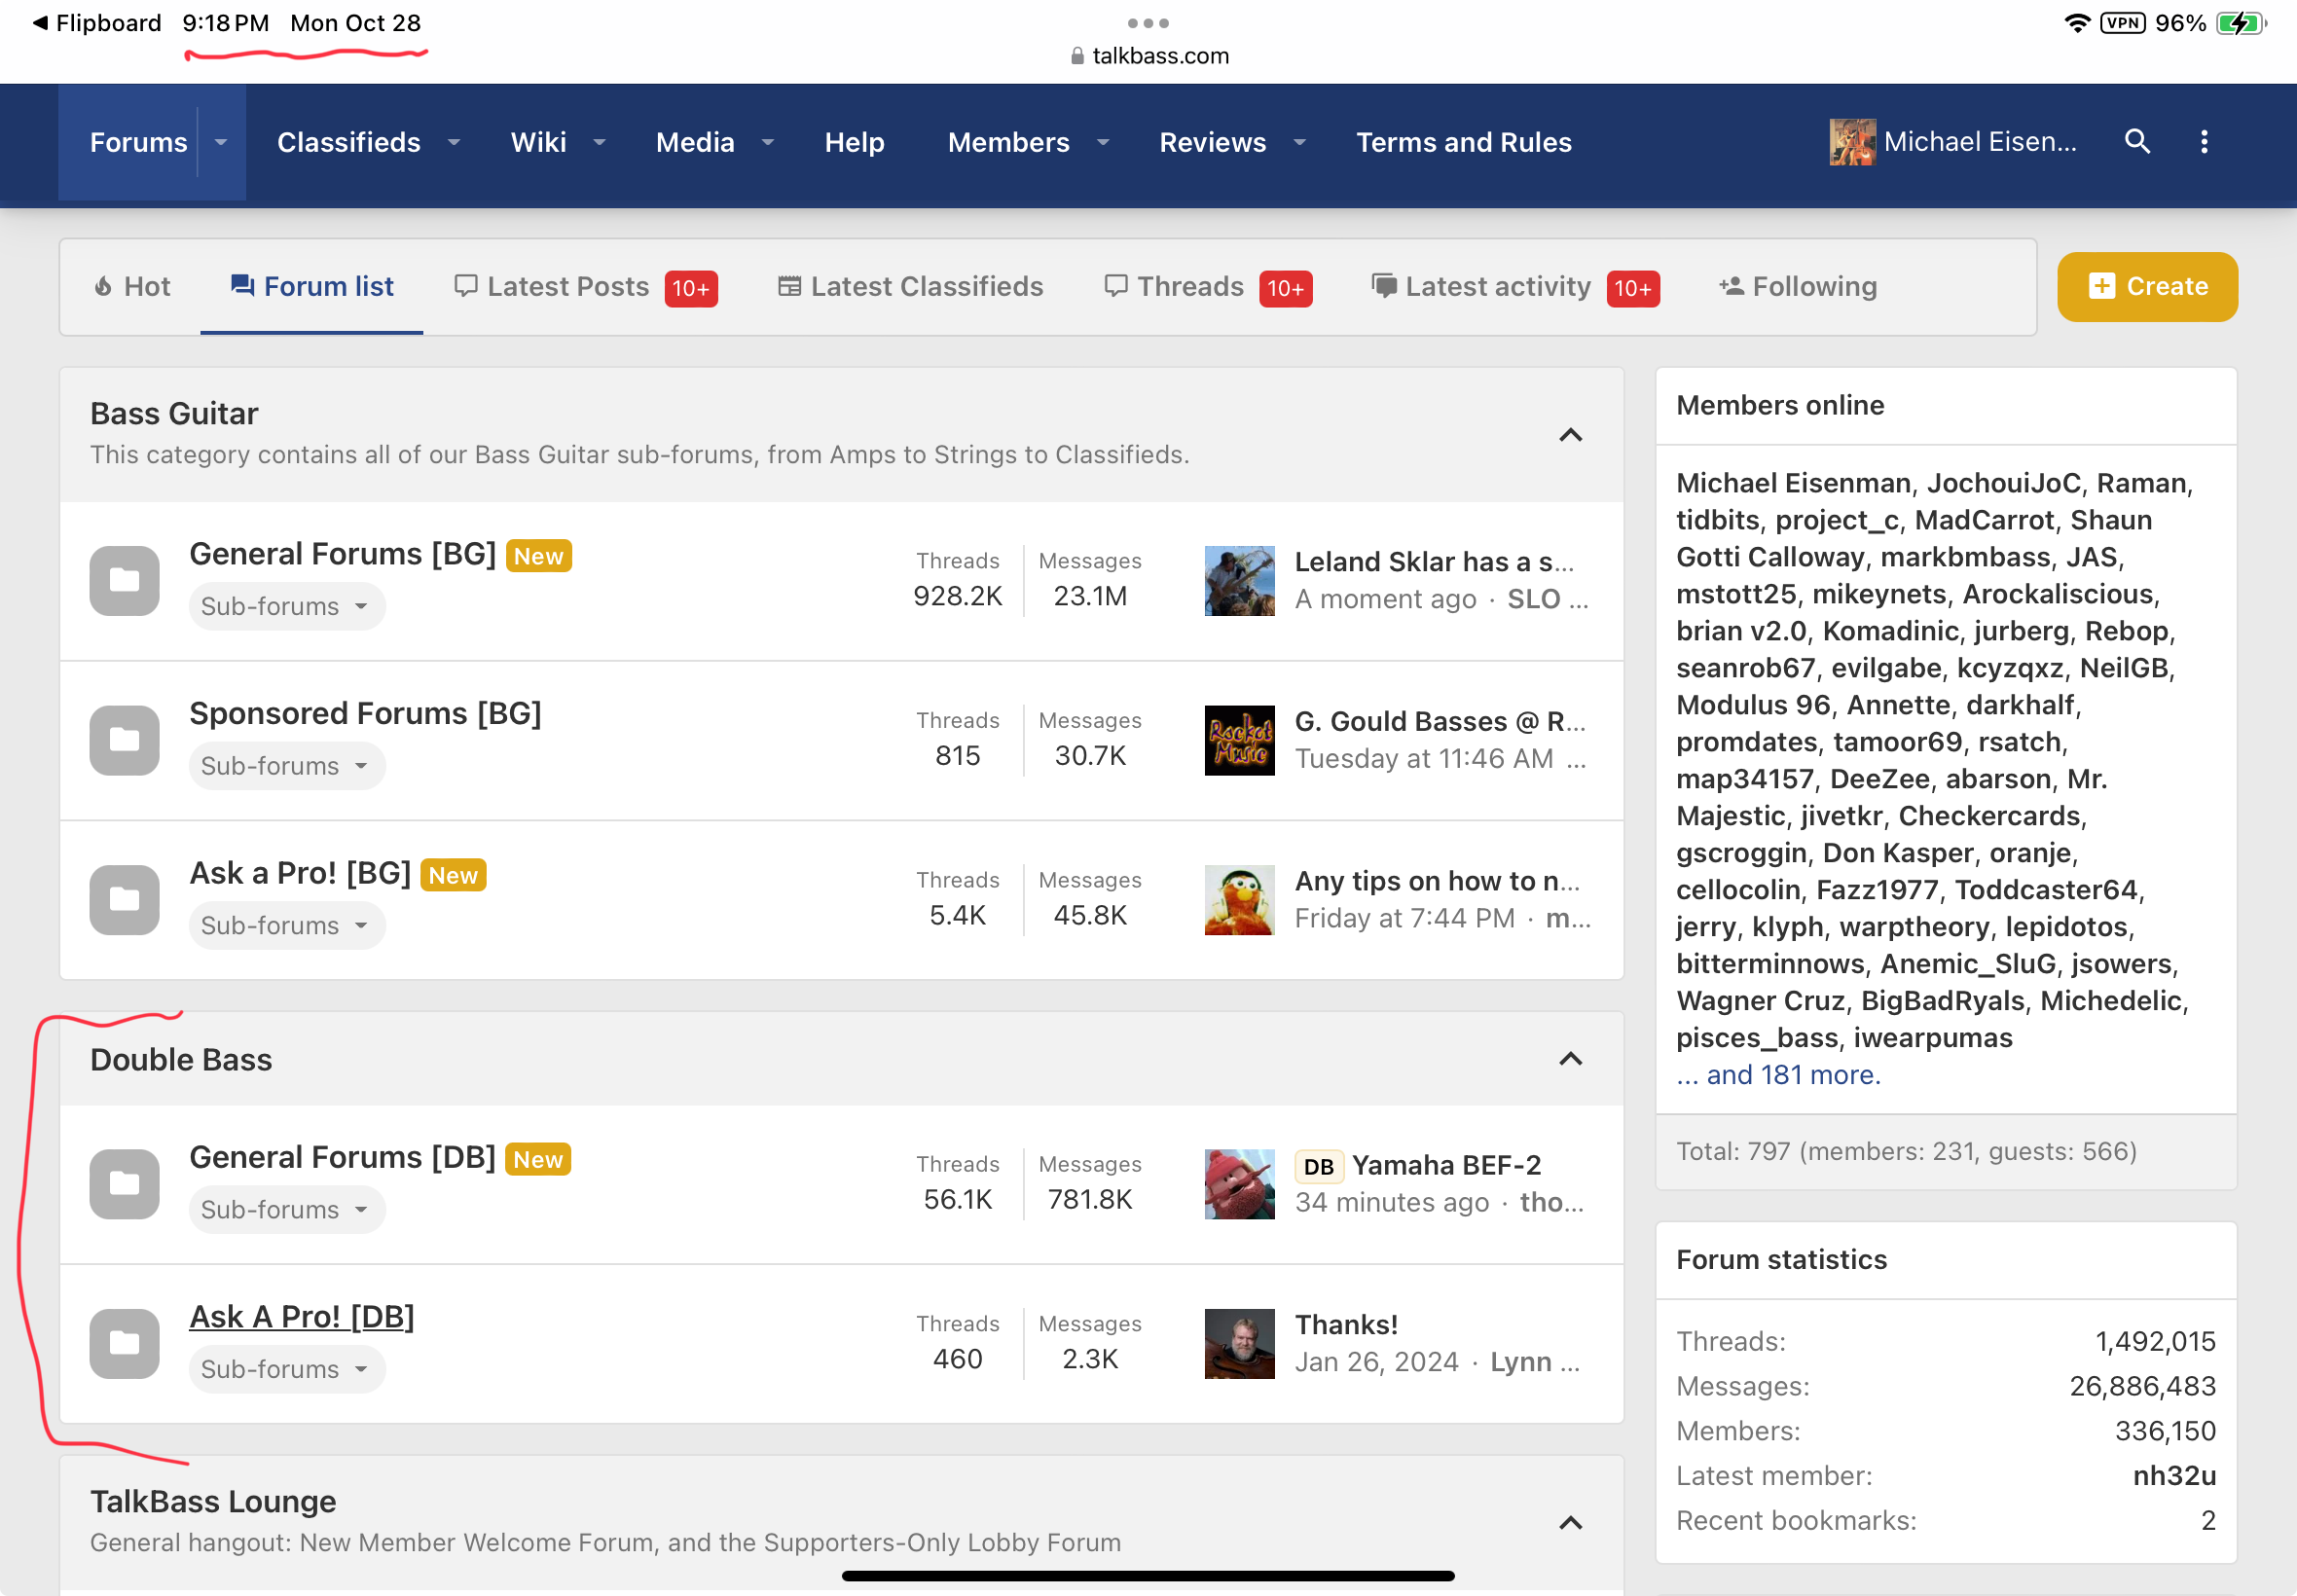Open the Yamaha BEF-2 thread link
The width and height of the screenshot is (2297, 1596).
coord(1446,1166)
